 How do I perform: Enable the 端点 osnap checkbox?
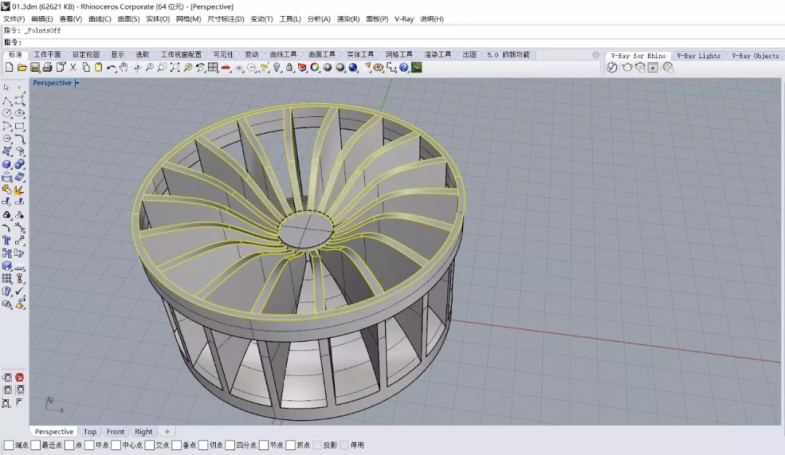pyautogui.click(x=8, y=445)
